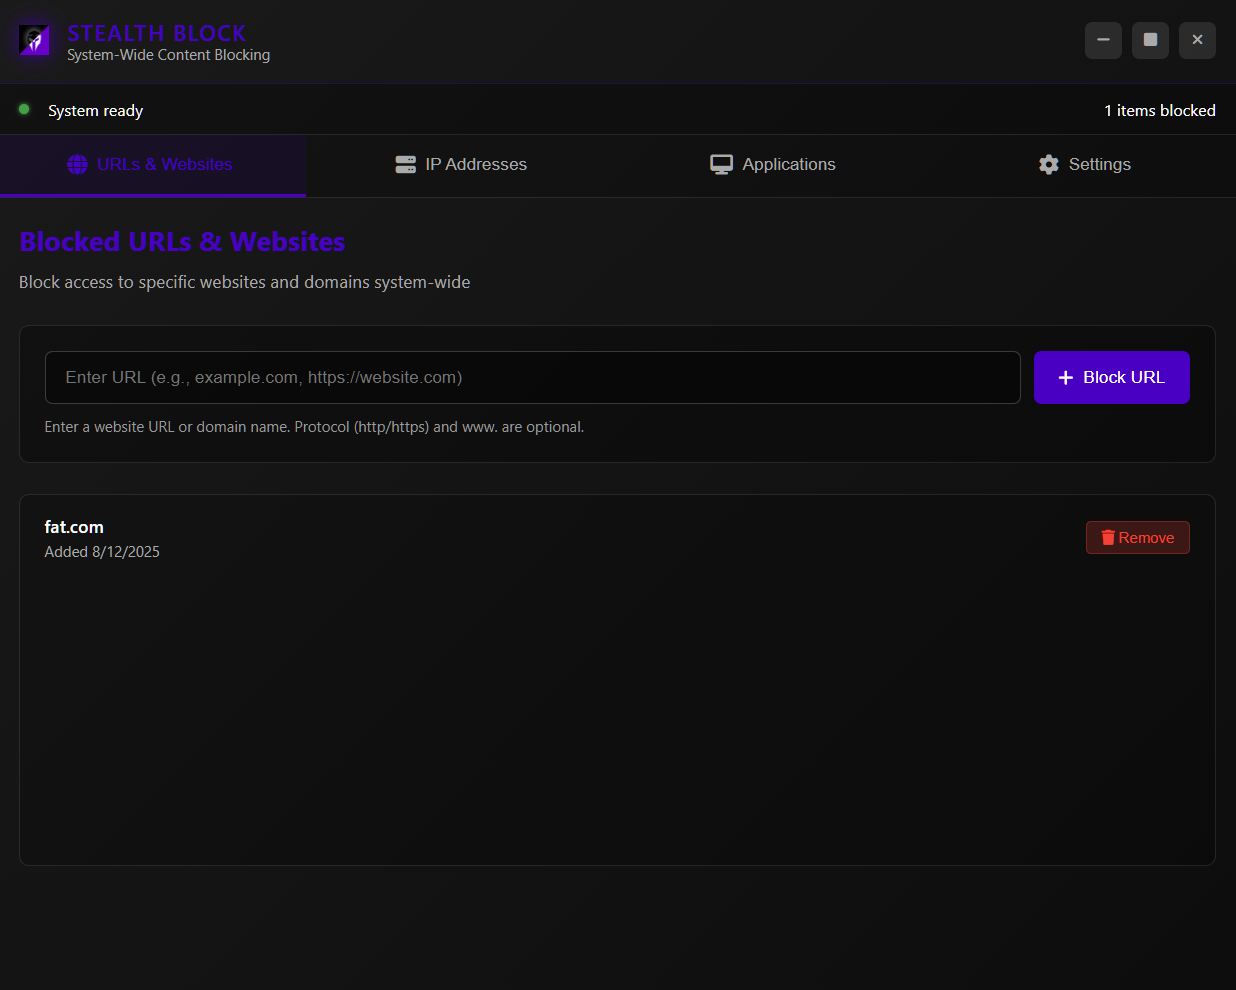Viewport: 1236px width, 990px height.
Task: Click the "1 items blocked" counter
Action: pyautogui.click(x=1159, y=111)
